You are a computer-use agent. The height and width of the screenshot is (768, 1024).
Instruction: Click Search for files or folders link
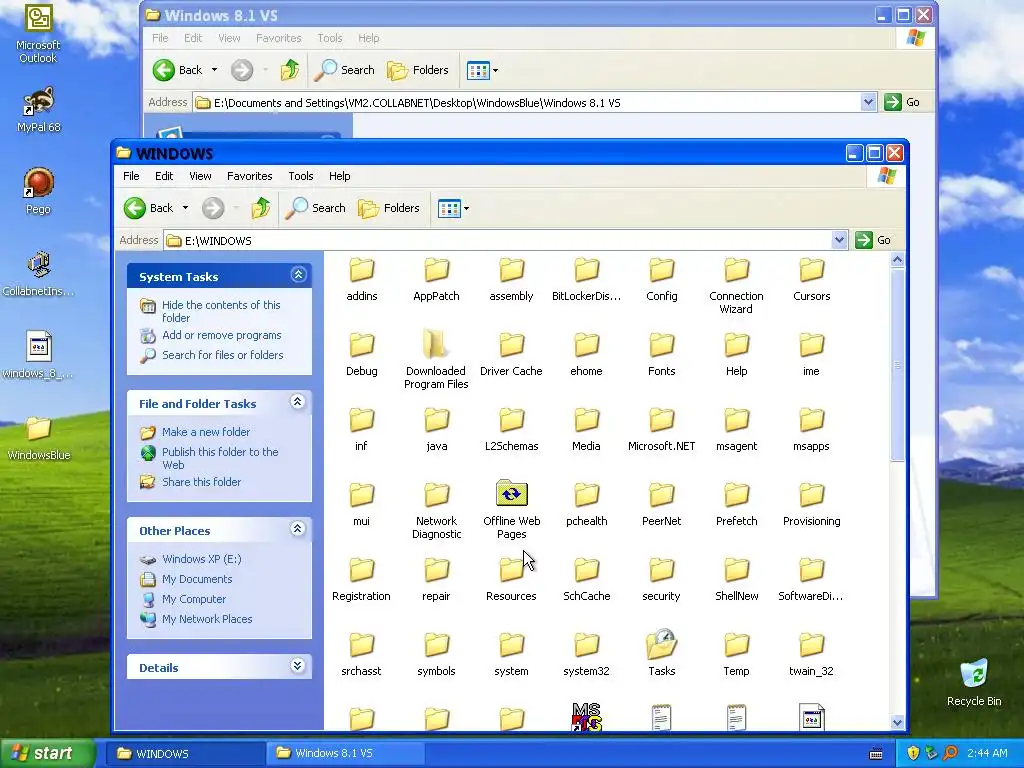pyautogui.click(x=223, y=355)
